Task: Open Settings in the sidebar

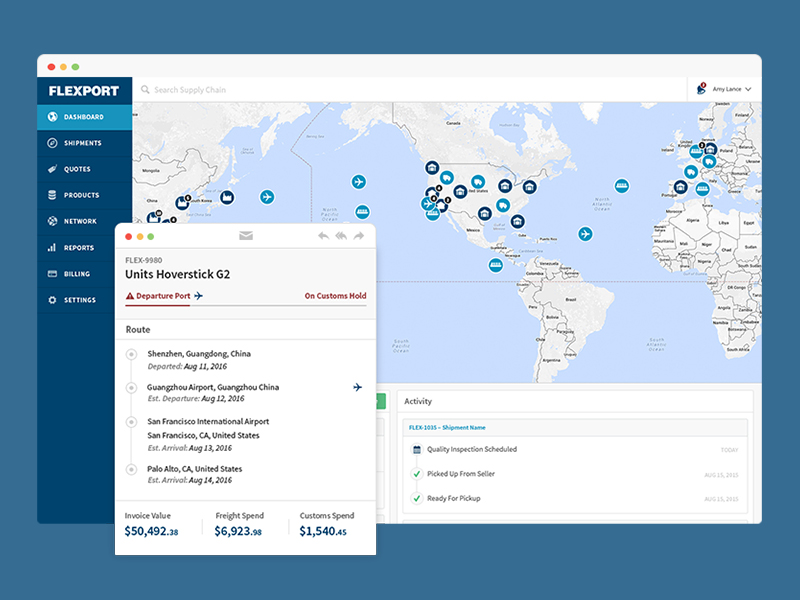Action: 77,299
